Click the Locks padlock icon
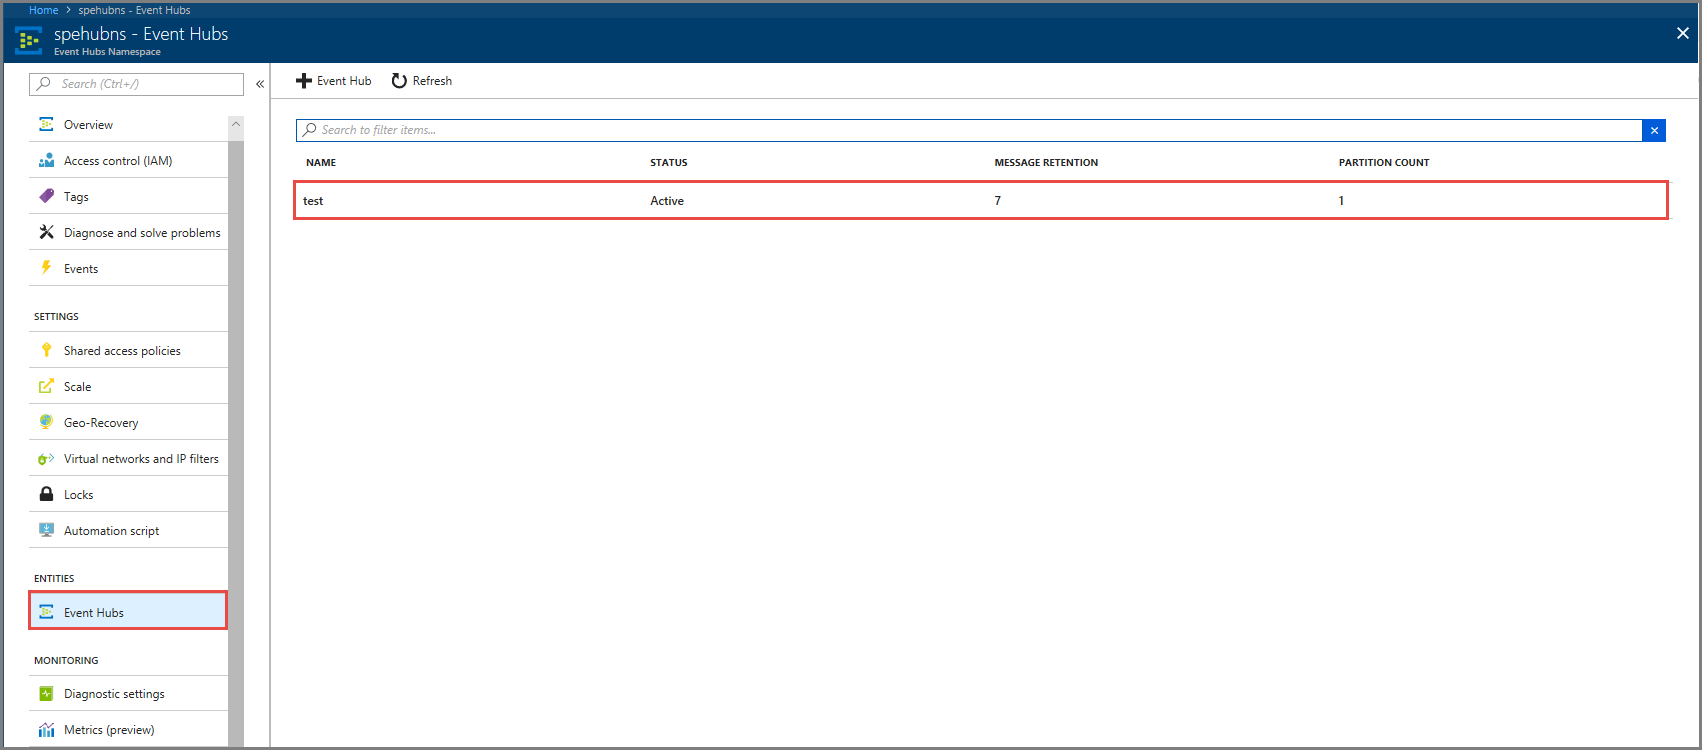This screenshot has width=1702, height=750. [x=46, y=494]
